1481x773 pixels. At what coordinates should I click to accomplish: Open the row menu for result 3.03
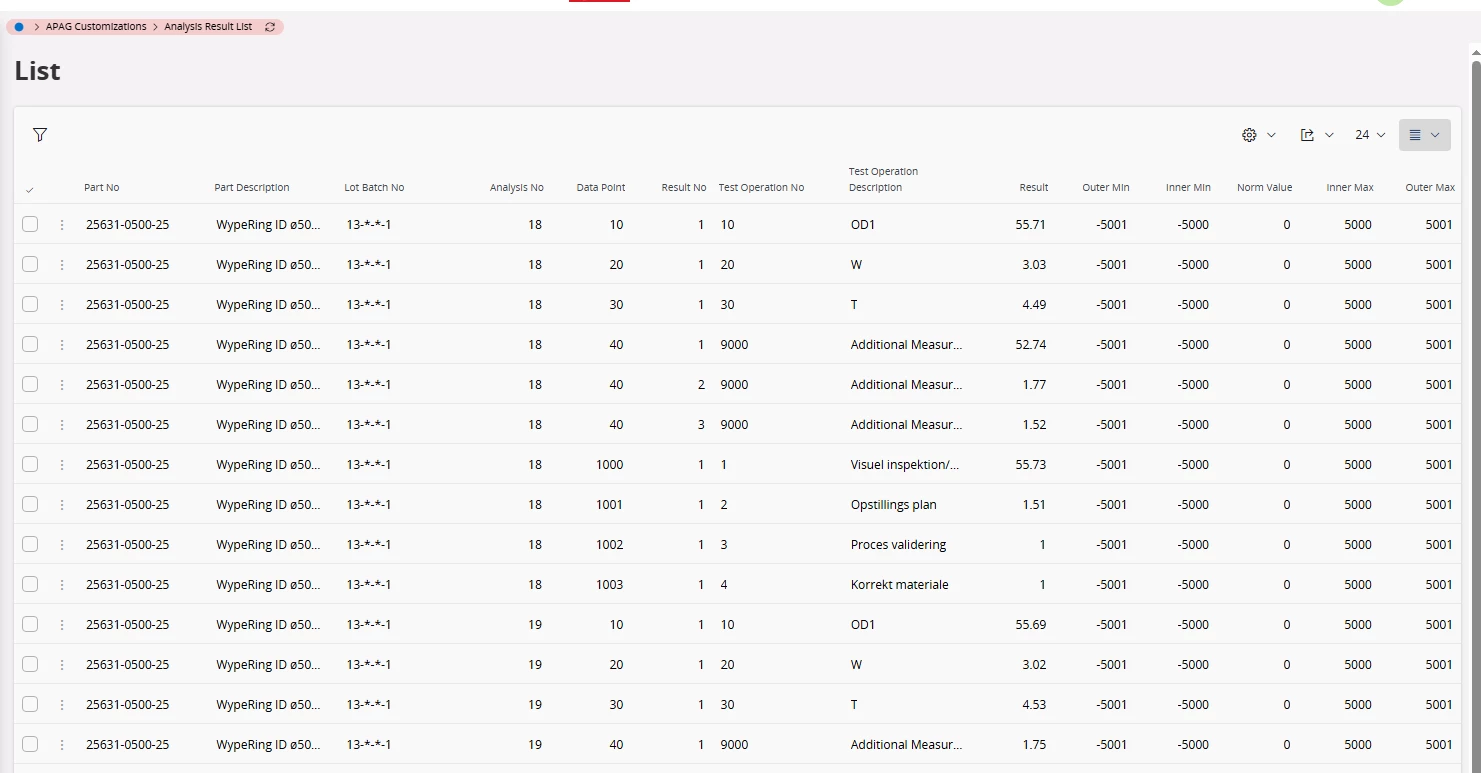coord(62,265)
